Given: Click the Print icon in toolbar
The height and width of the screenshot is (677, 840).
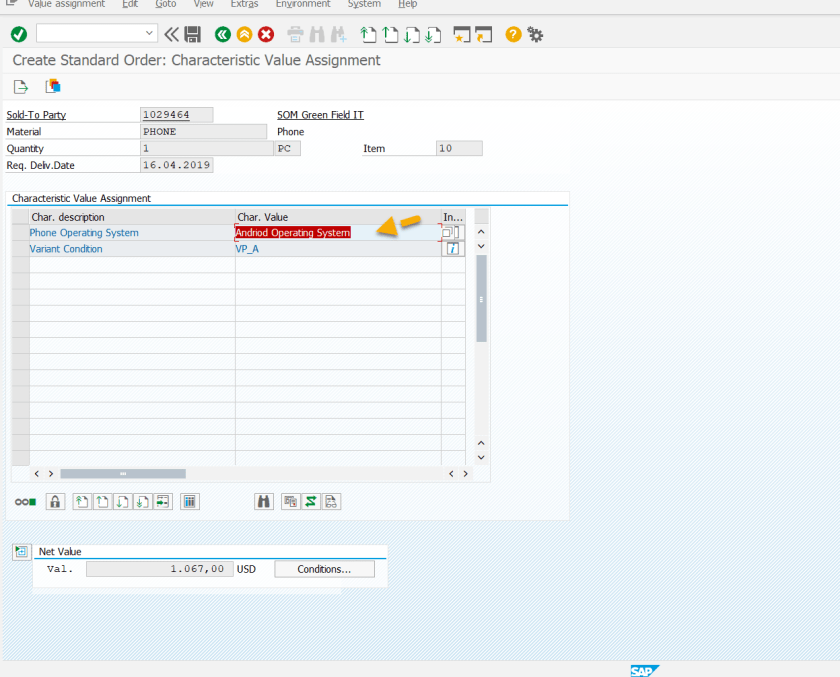Looking at the screenshot, I should [295, 35].
